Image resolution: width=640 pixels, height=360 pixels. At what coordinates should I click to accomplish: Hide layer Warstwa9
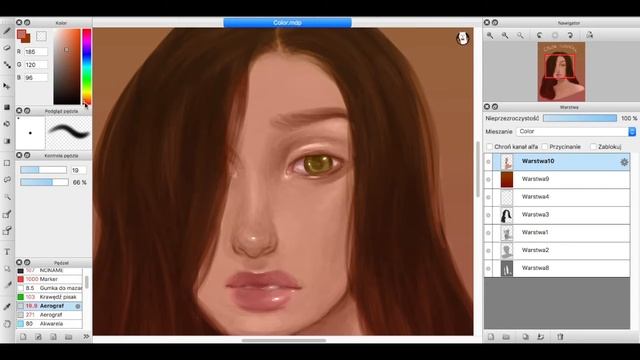tap(488, 180)
